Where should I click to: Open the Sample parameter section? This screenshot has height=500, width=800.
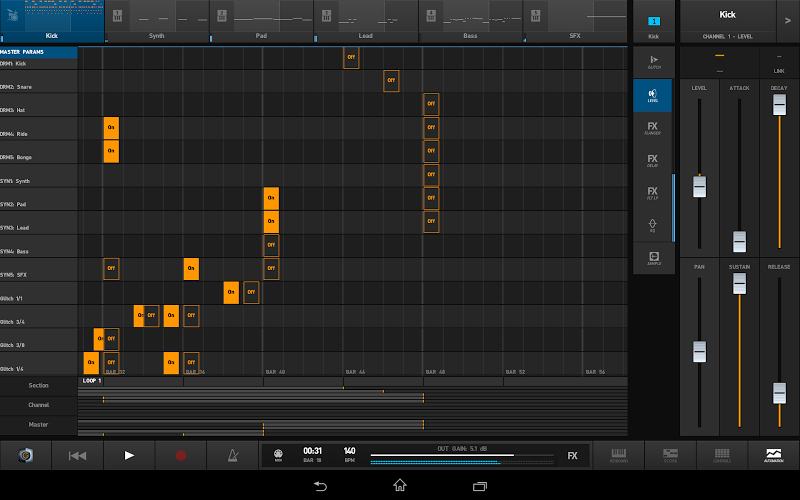654,258
